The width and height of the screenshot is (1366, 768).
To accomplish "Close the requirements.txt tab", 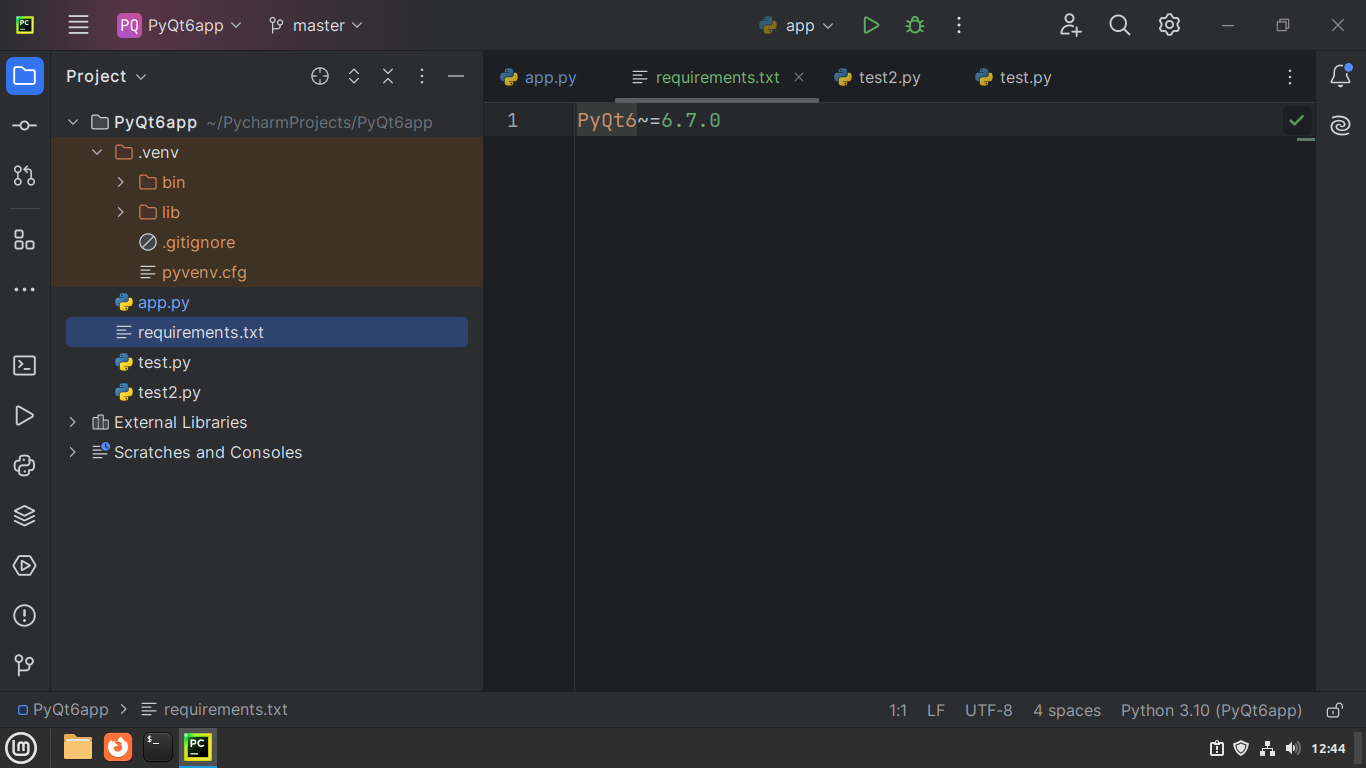I will tap(799, 77).
